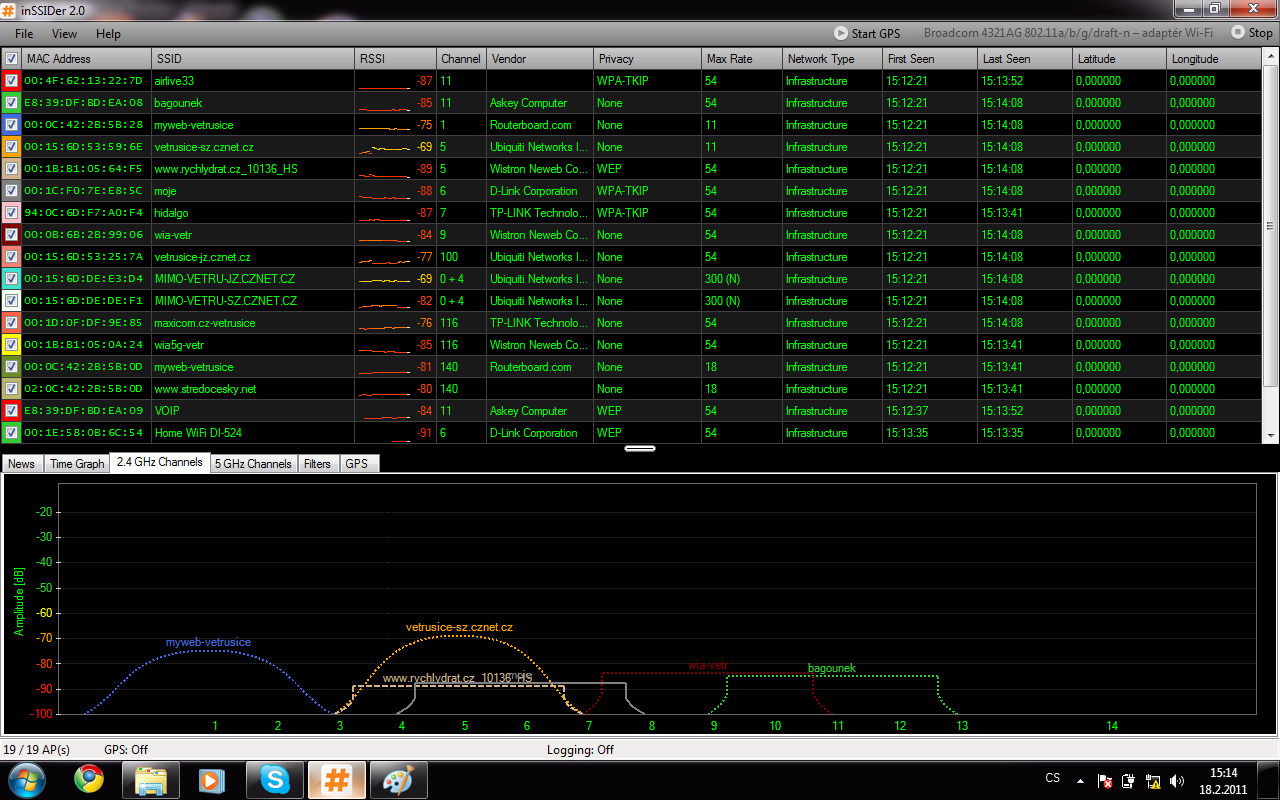
Task: Click the Stop scanning icon
Action: coord(1238,33)
